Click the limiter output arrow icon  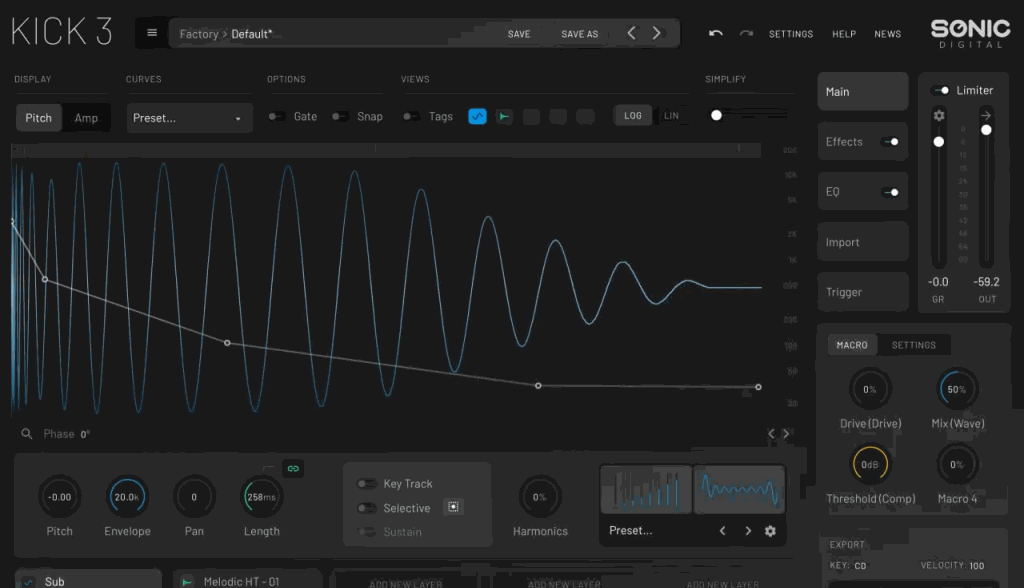(986, 116)
